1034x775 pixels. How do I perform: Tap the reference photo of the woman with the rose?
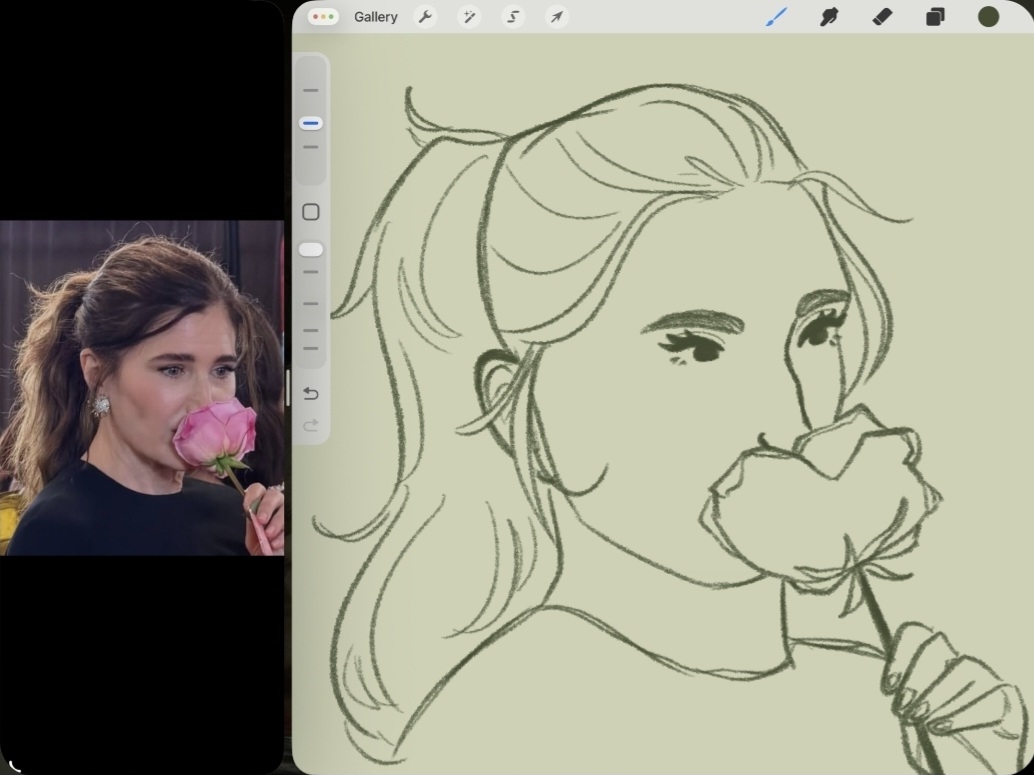coord(142,388)
